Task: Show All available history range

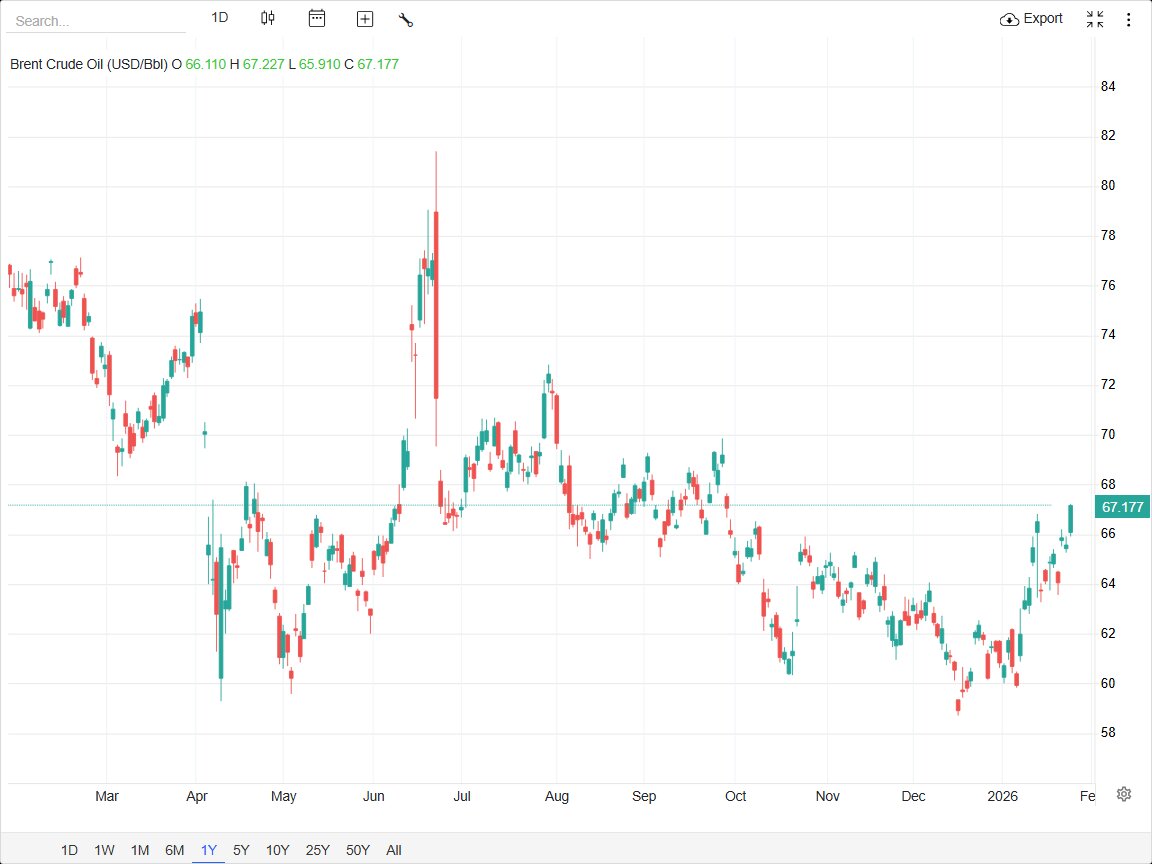Action: (394, 850)
